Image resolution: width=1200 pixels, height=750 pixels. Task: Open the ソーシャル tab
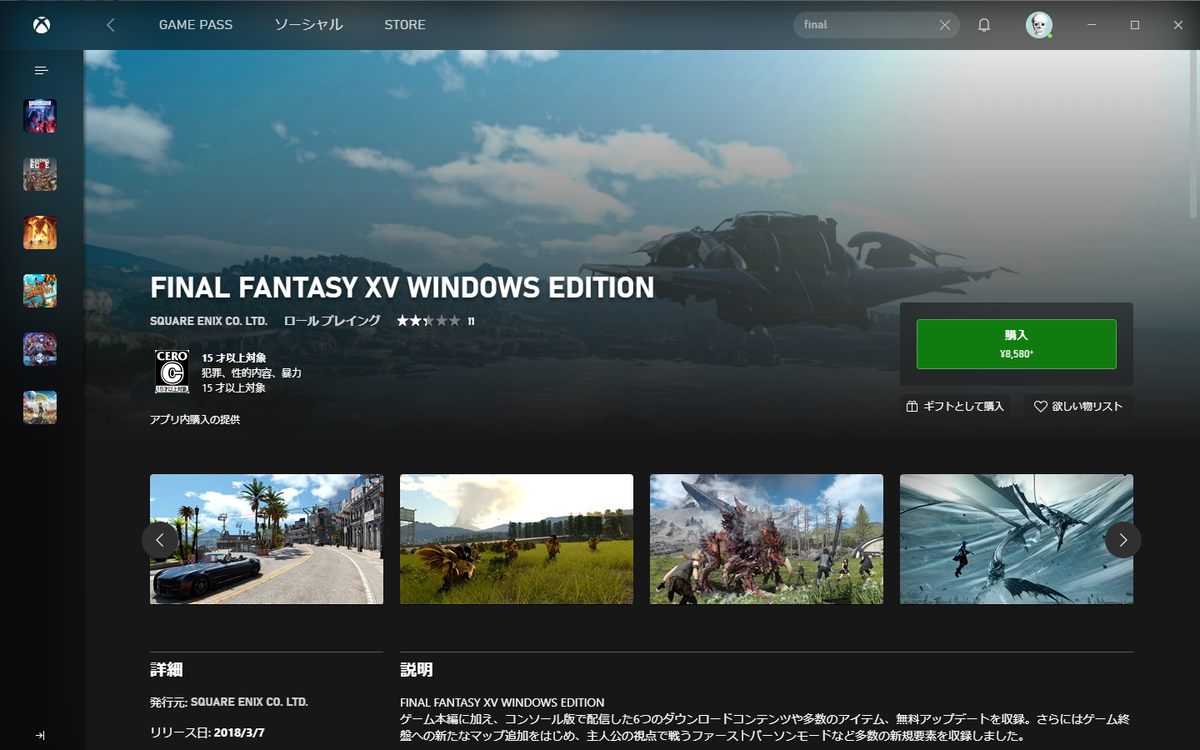tap(309, 25)
